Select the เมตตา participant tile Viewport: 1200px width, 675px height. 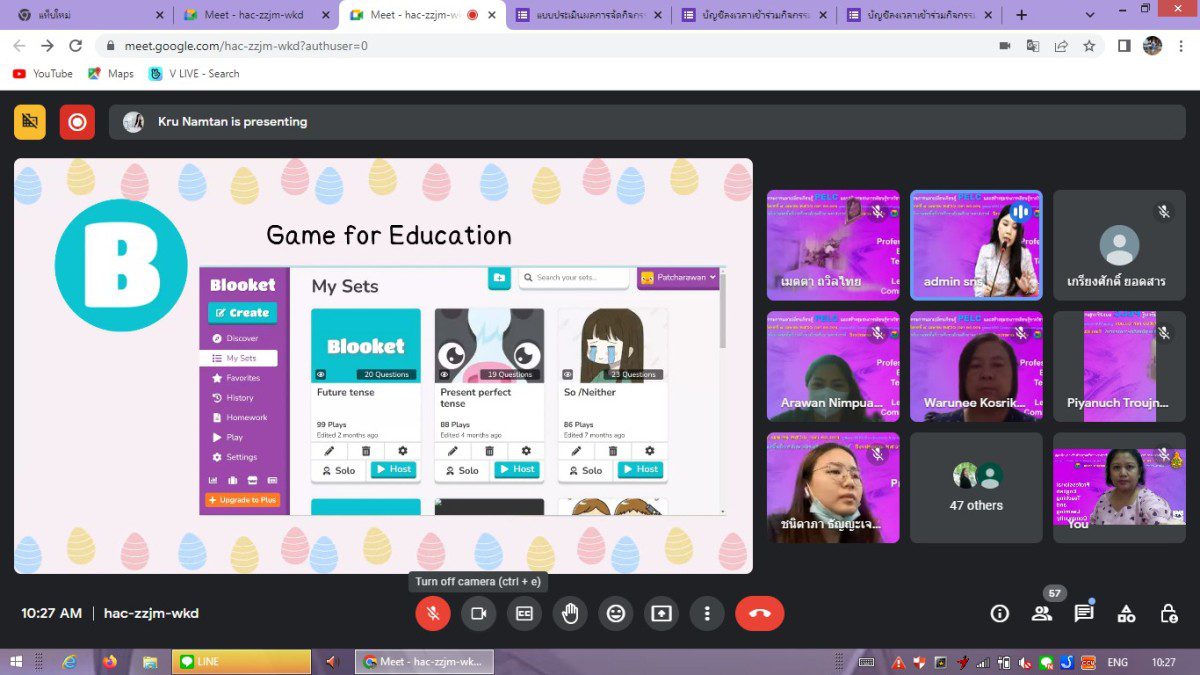pyautogui.click(x=833, y=245)
